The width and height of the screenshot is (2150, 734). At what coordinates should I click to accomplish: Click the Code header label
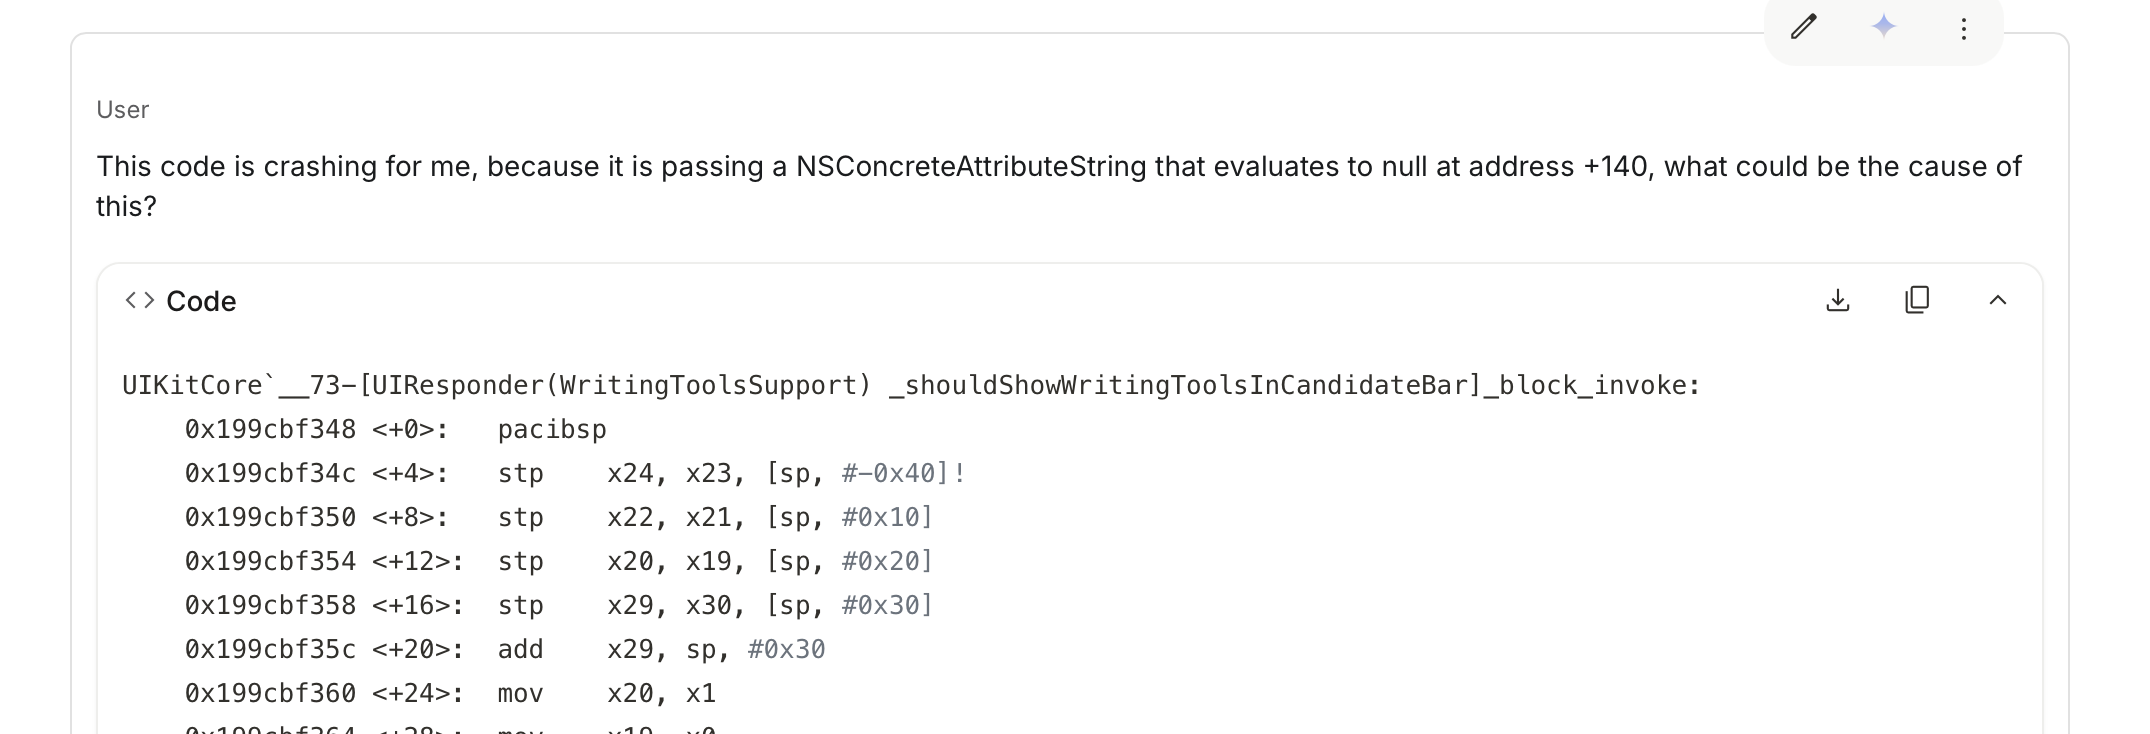click(201, 301)
